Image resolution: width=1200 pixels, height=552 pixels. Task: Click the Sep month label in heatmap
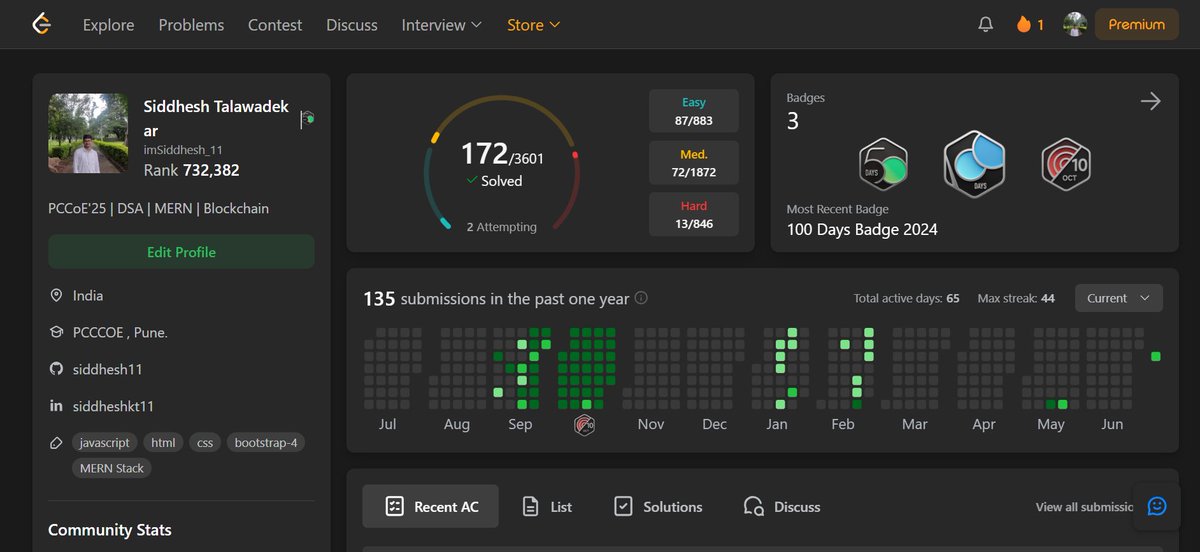click(x=520, y=424)
